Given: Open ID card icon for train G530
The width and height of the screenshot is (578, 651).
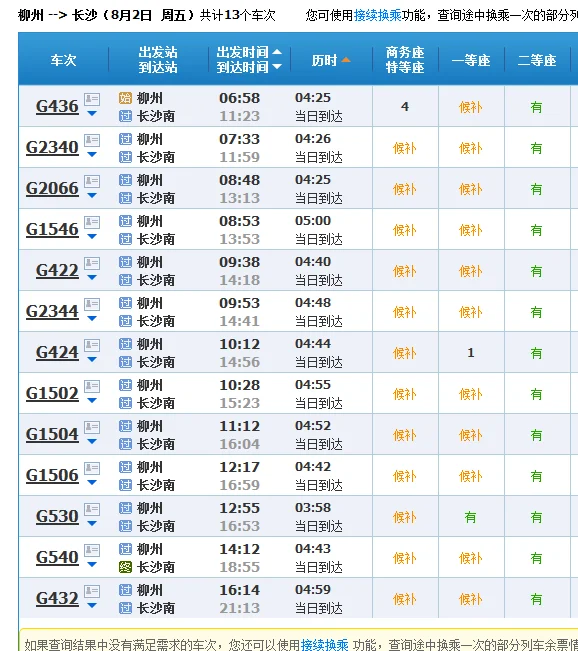Looking at the screenshot, I should coord(92,509).
